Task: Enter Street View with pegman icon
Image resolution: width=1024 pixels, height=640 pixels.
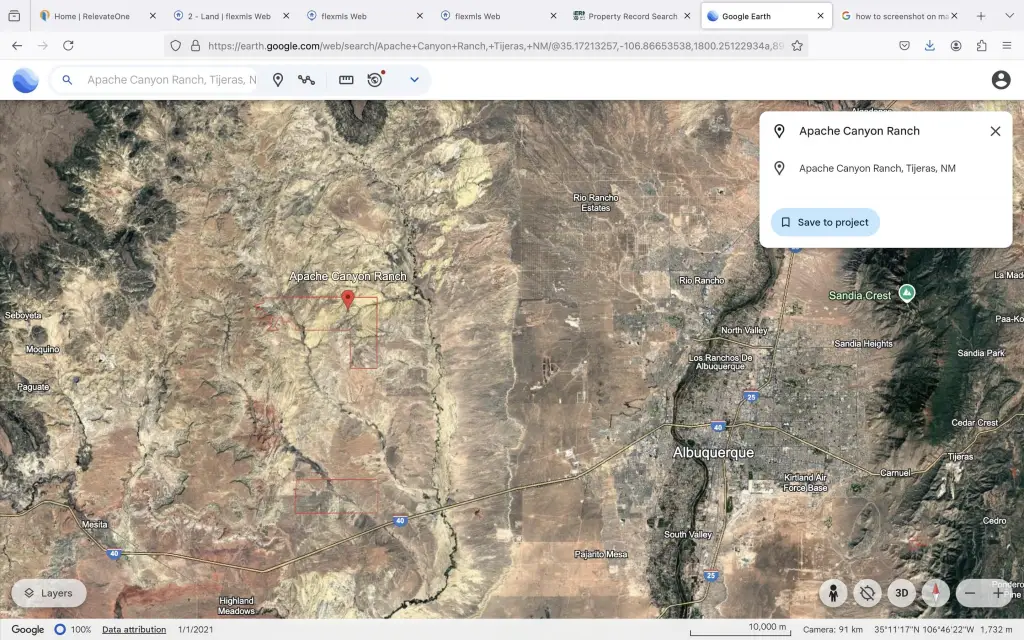Action: coord(833,593)
